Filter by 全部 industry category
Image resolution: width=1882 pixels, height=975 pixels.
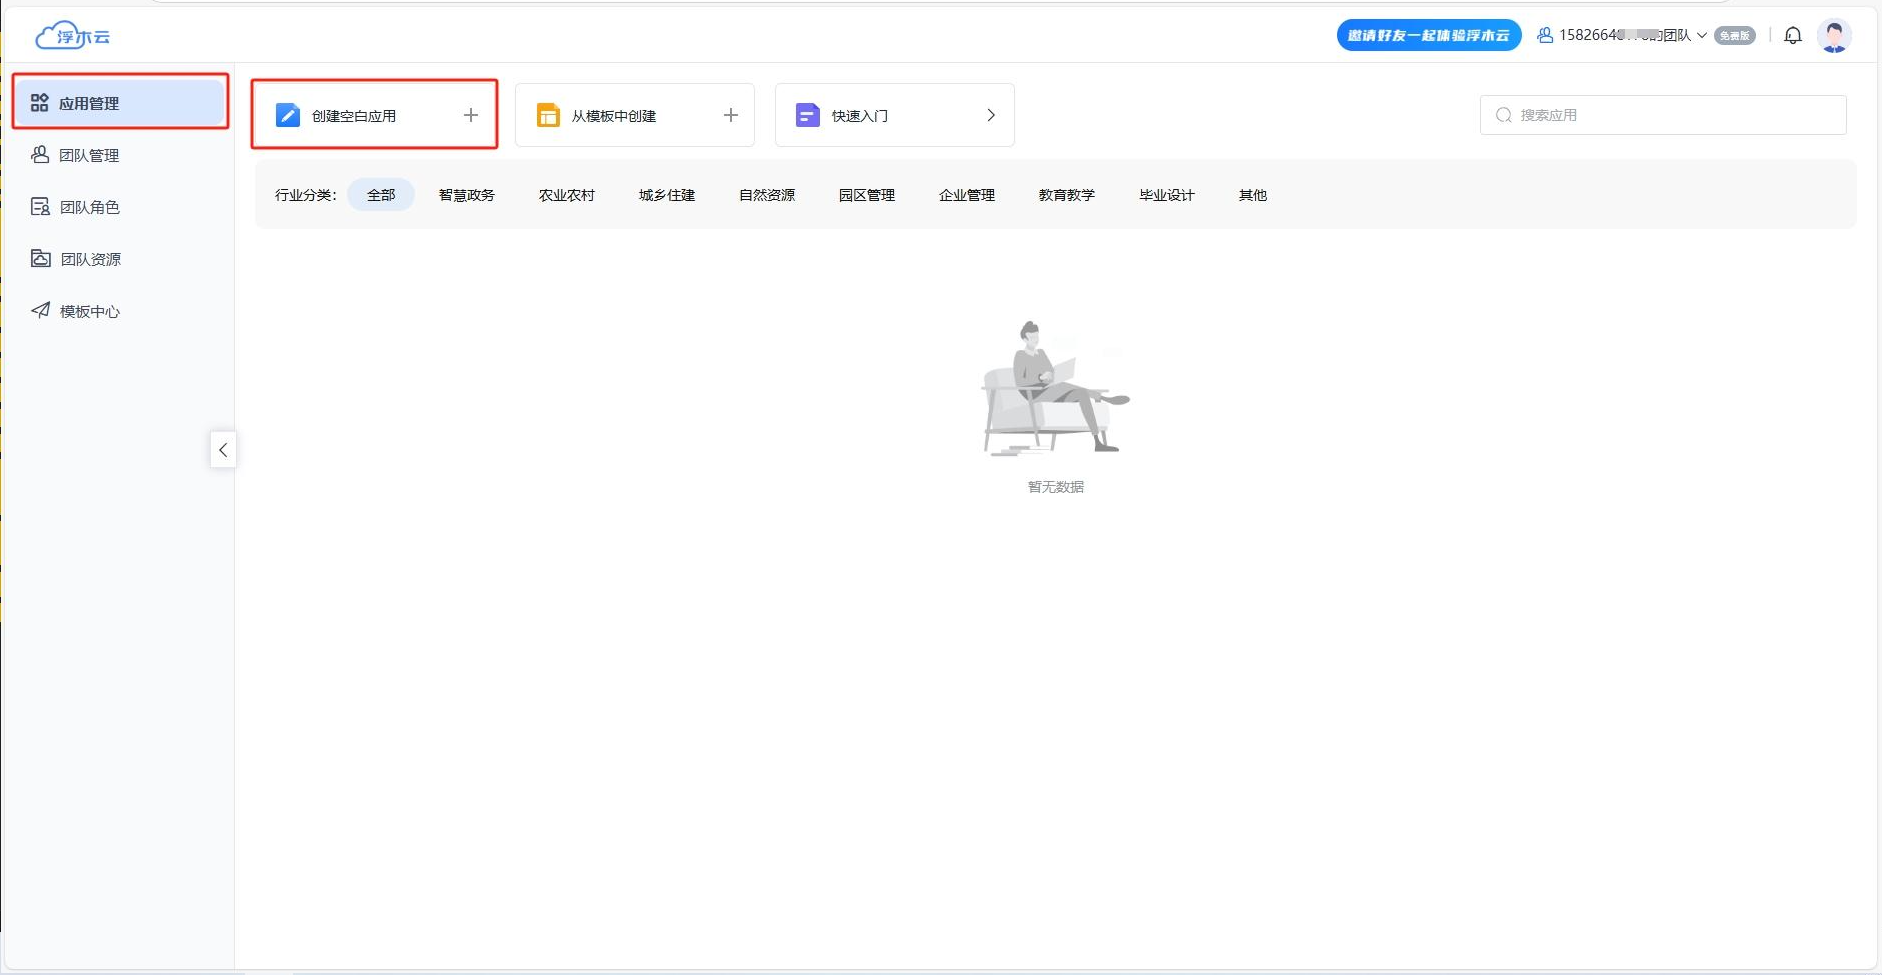click(381, 195)
